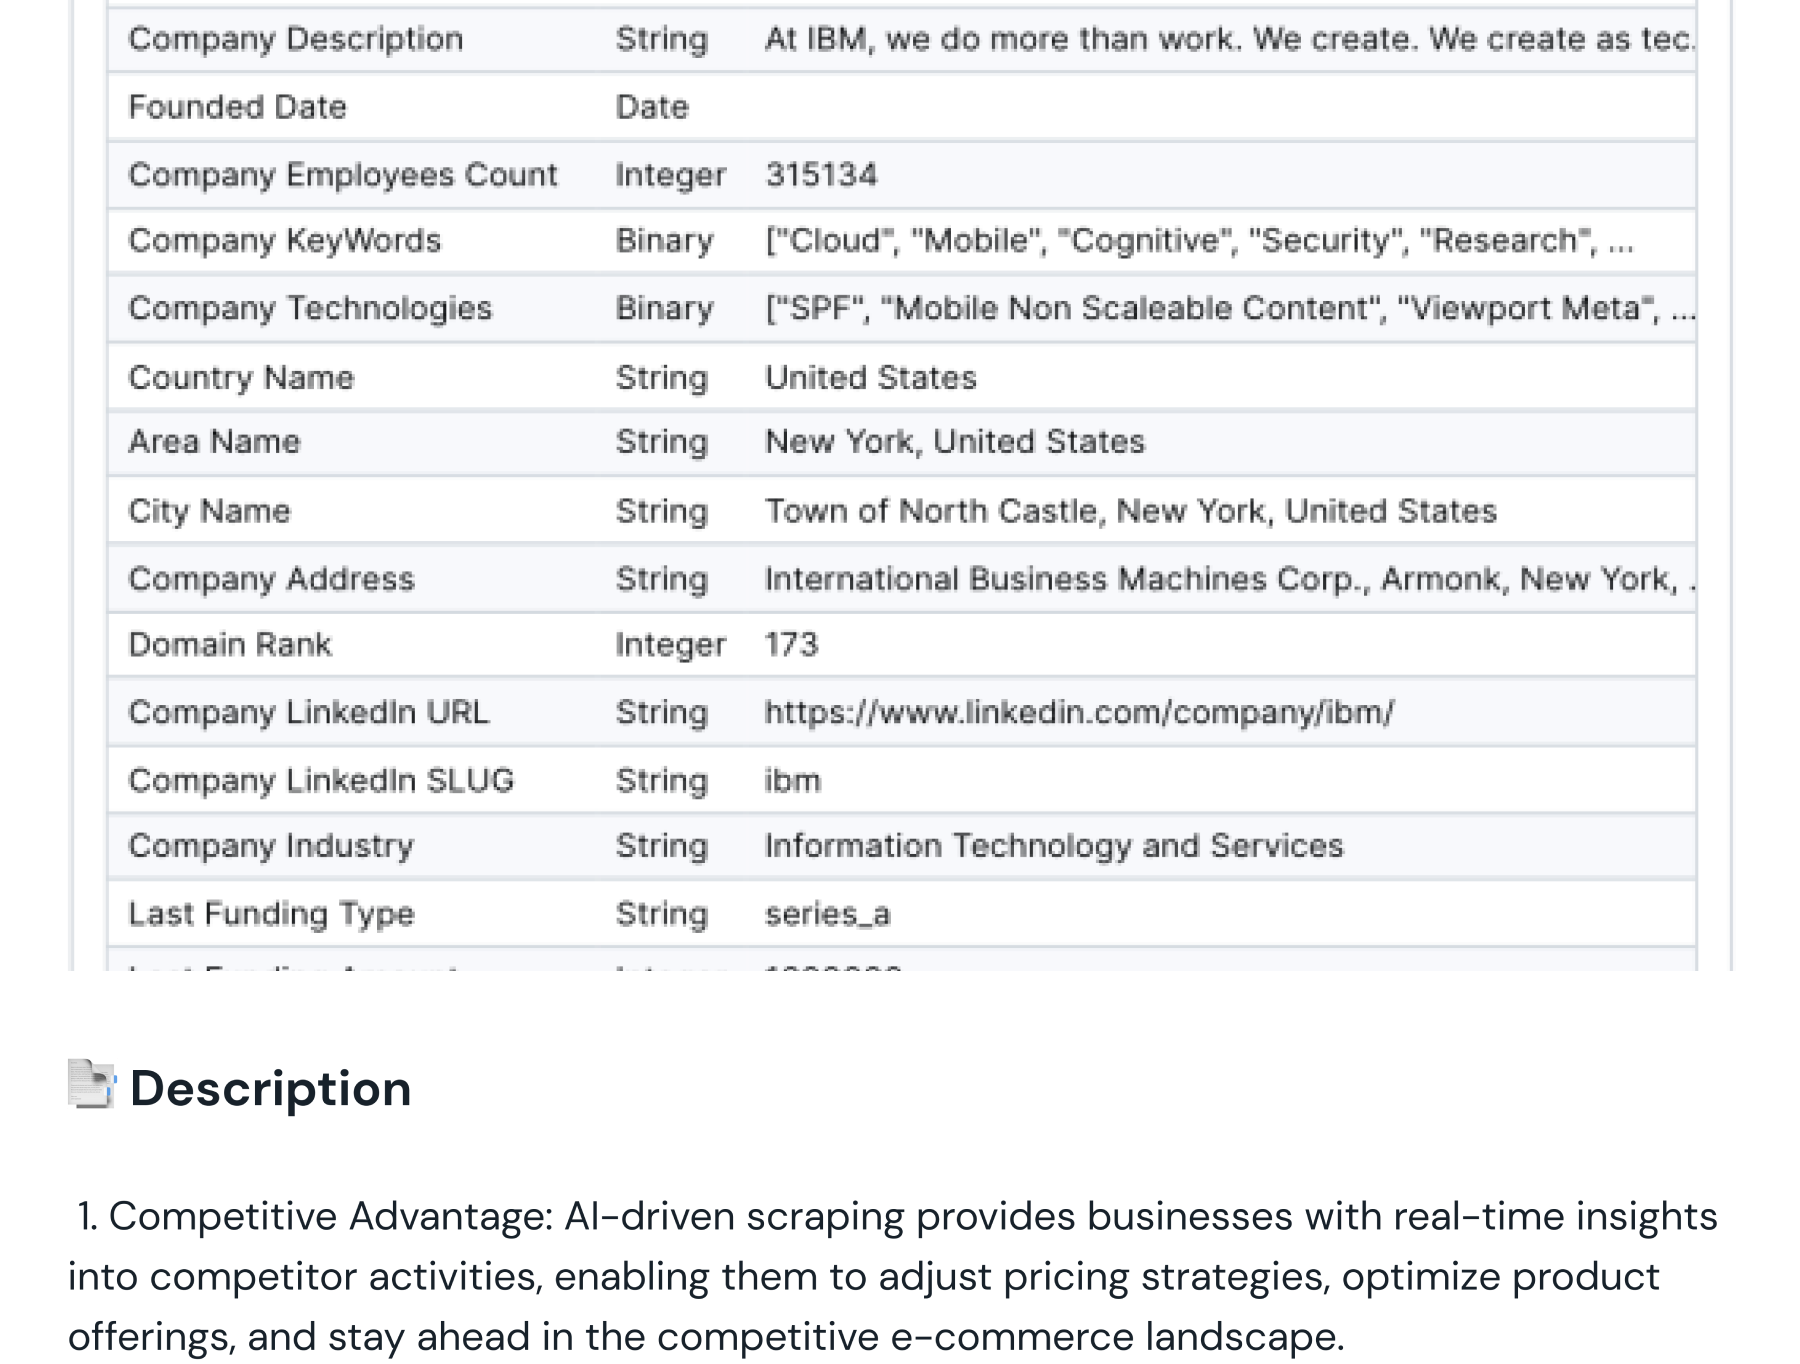This screenshot has height=1364, width=1800.
Task: Click the Description heading
Action: click(x=270, y=1088)
